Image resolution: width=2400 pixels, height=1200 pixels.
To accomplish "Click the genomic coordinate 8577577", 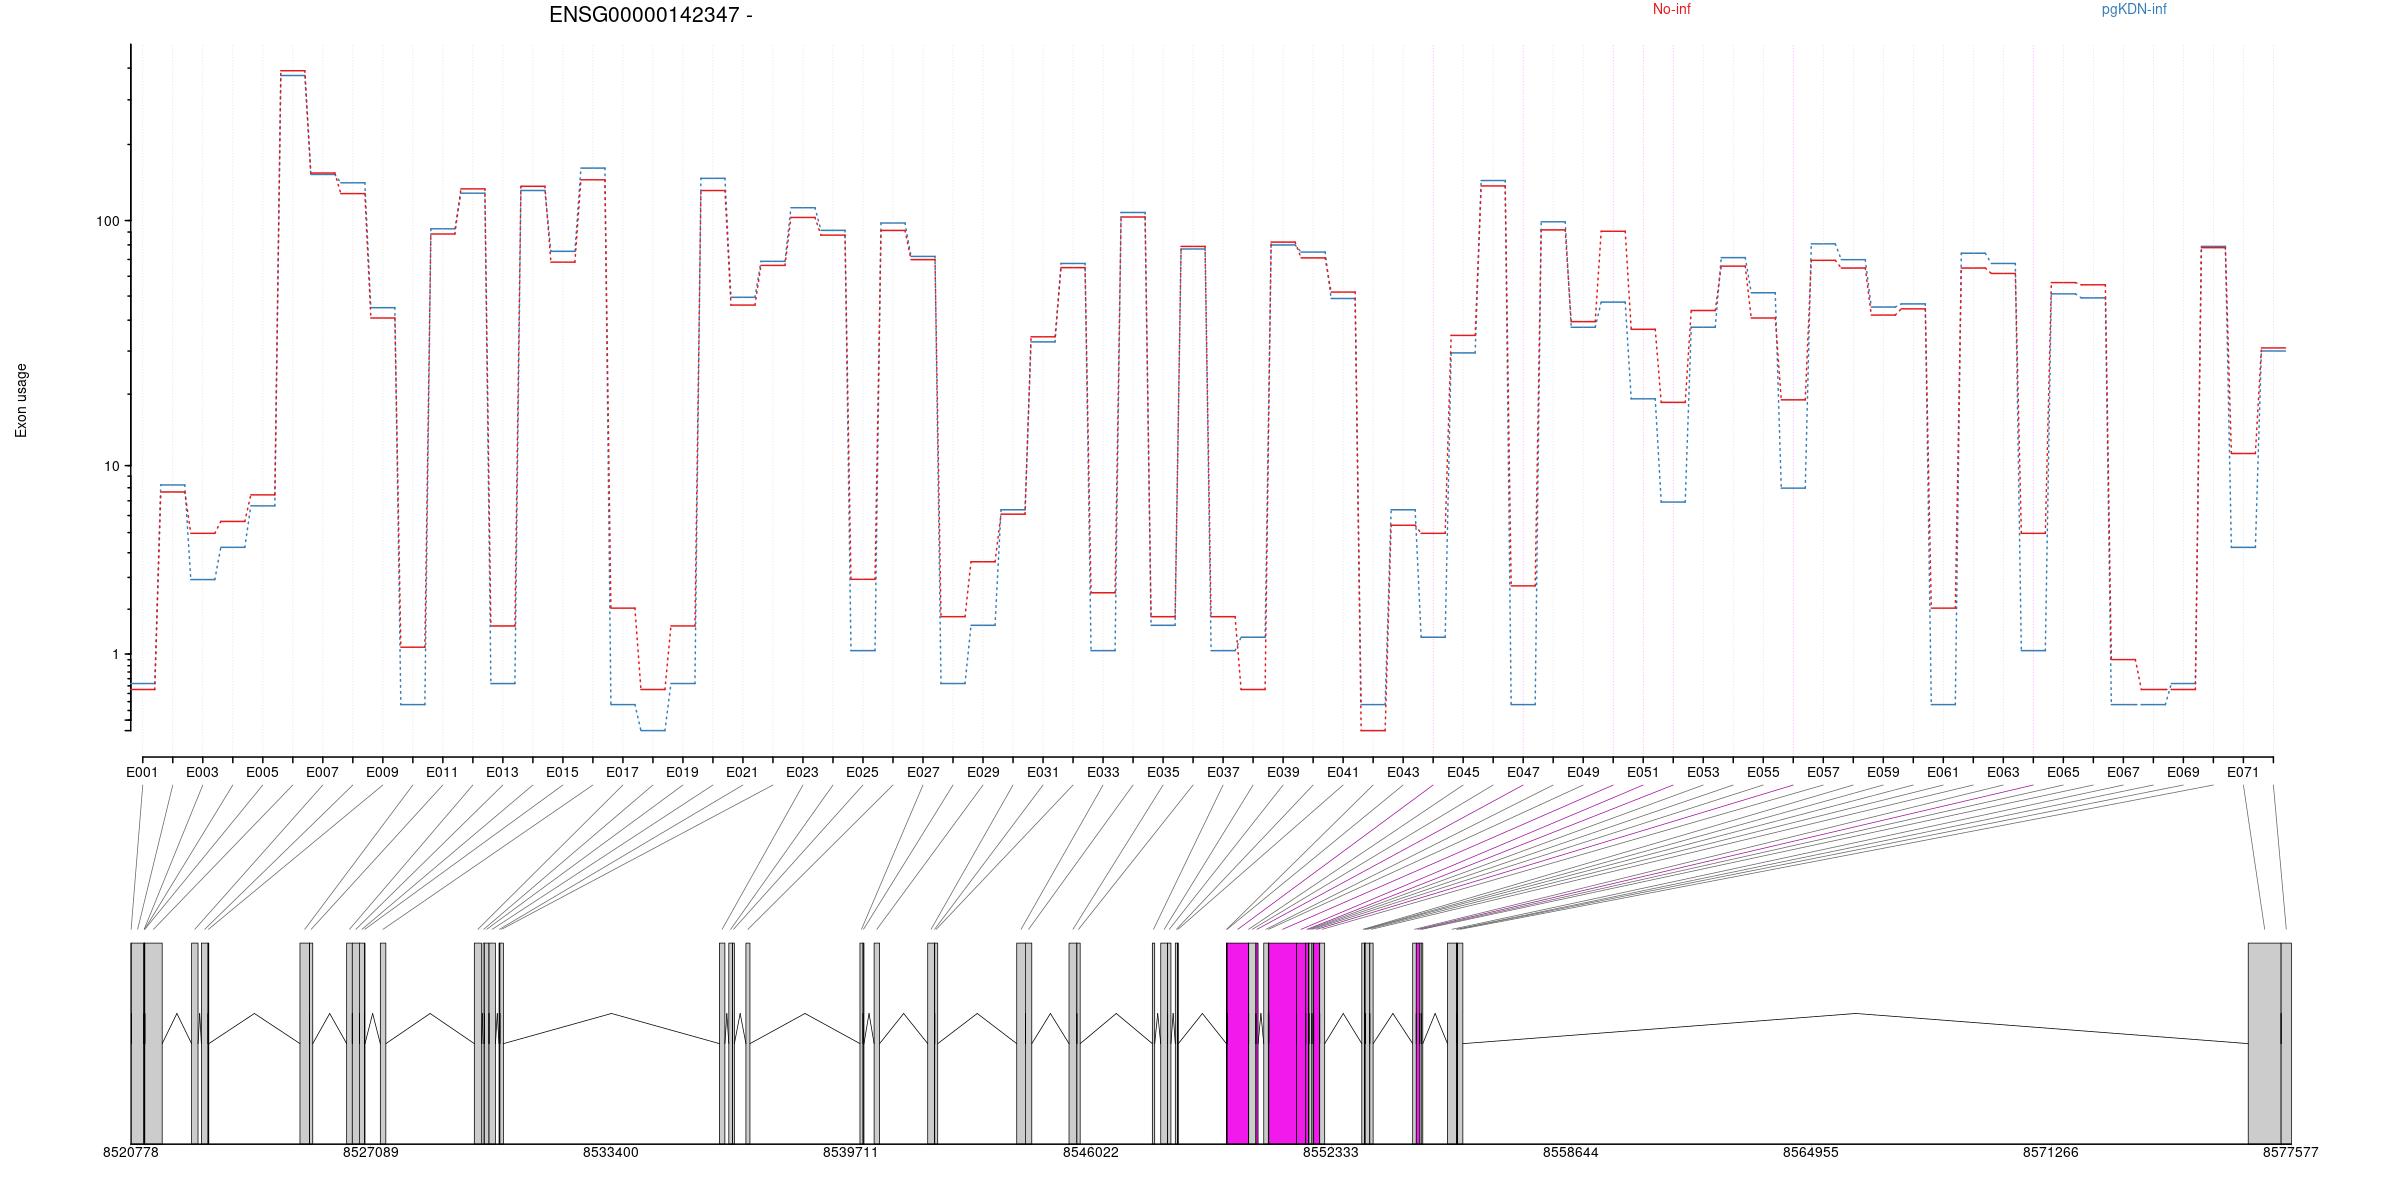I will tap(2290, 1152).
